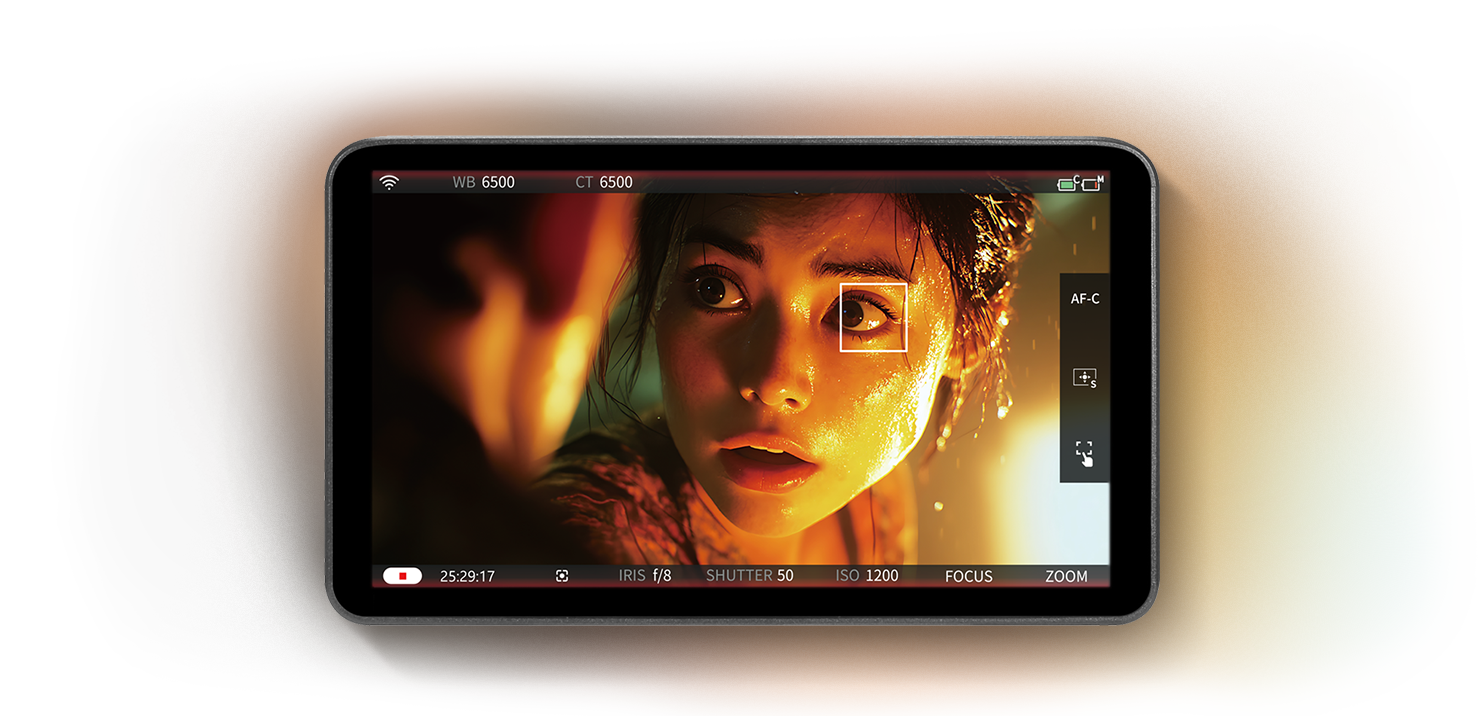Open the metering mode icon
This screenshot has width=1484, height=716.
click(562, 576)
